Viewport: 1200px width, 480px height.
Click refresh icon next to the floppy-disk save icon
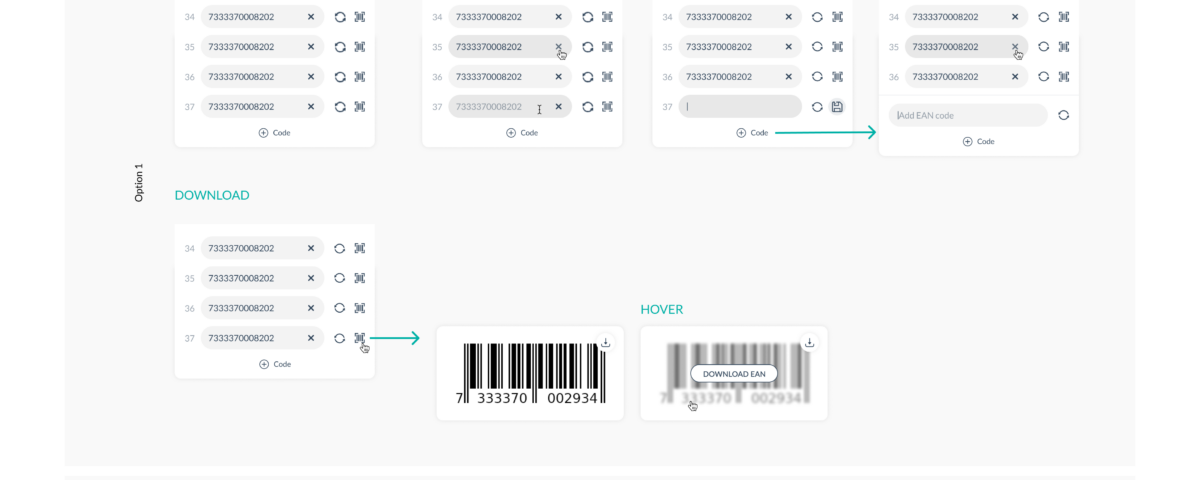tap(817, 107)
